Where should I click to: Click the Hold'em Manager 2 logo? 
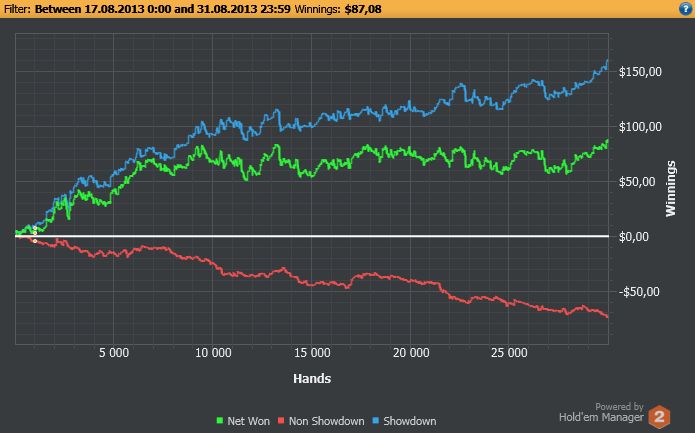660,417
